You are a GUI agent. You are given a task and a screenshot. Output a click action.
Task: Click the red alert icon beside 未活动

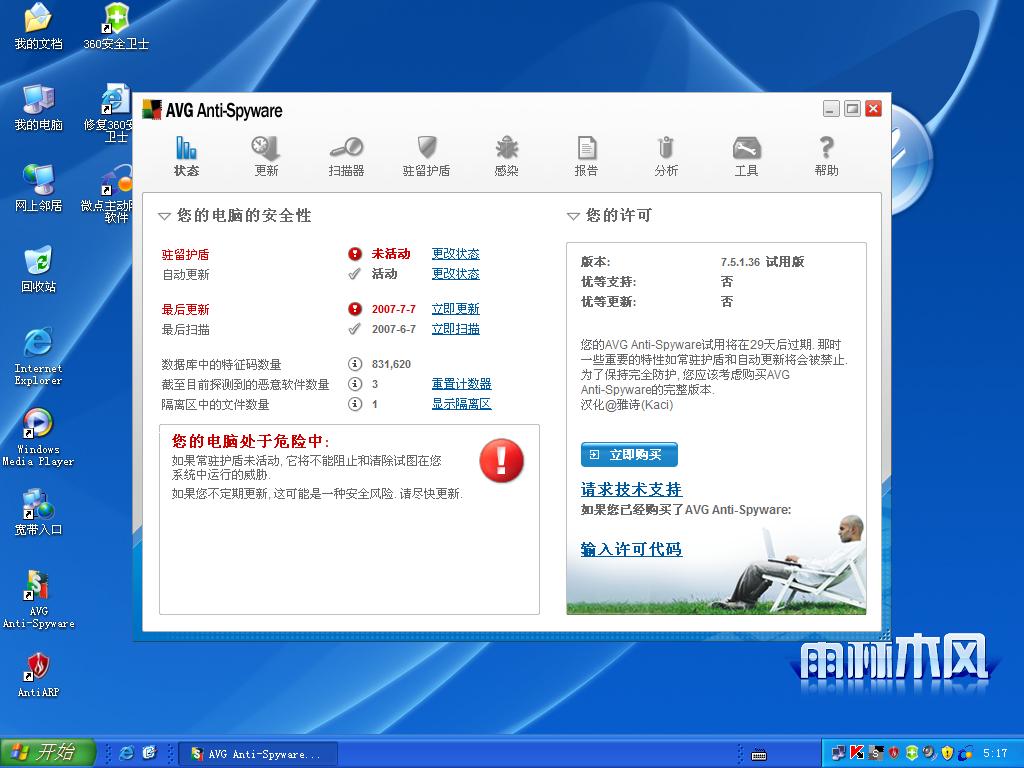[x=355, y=254]
